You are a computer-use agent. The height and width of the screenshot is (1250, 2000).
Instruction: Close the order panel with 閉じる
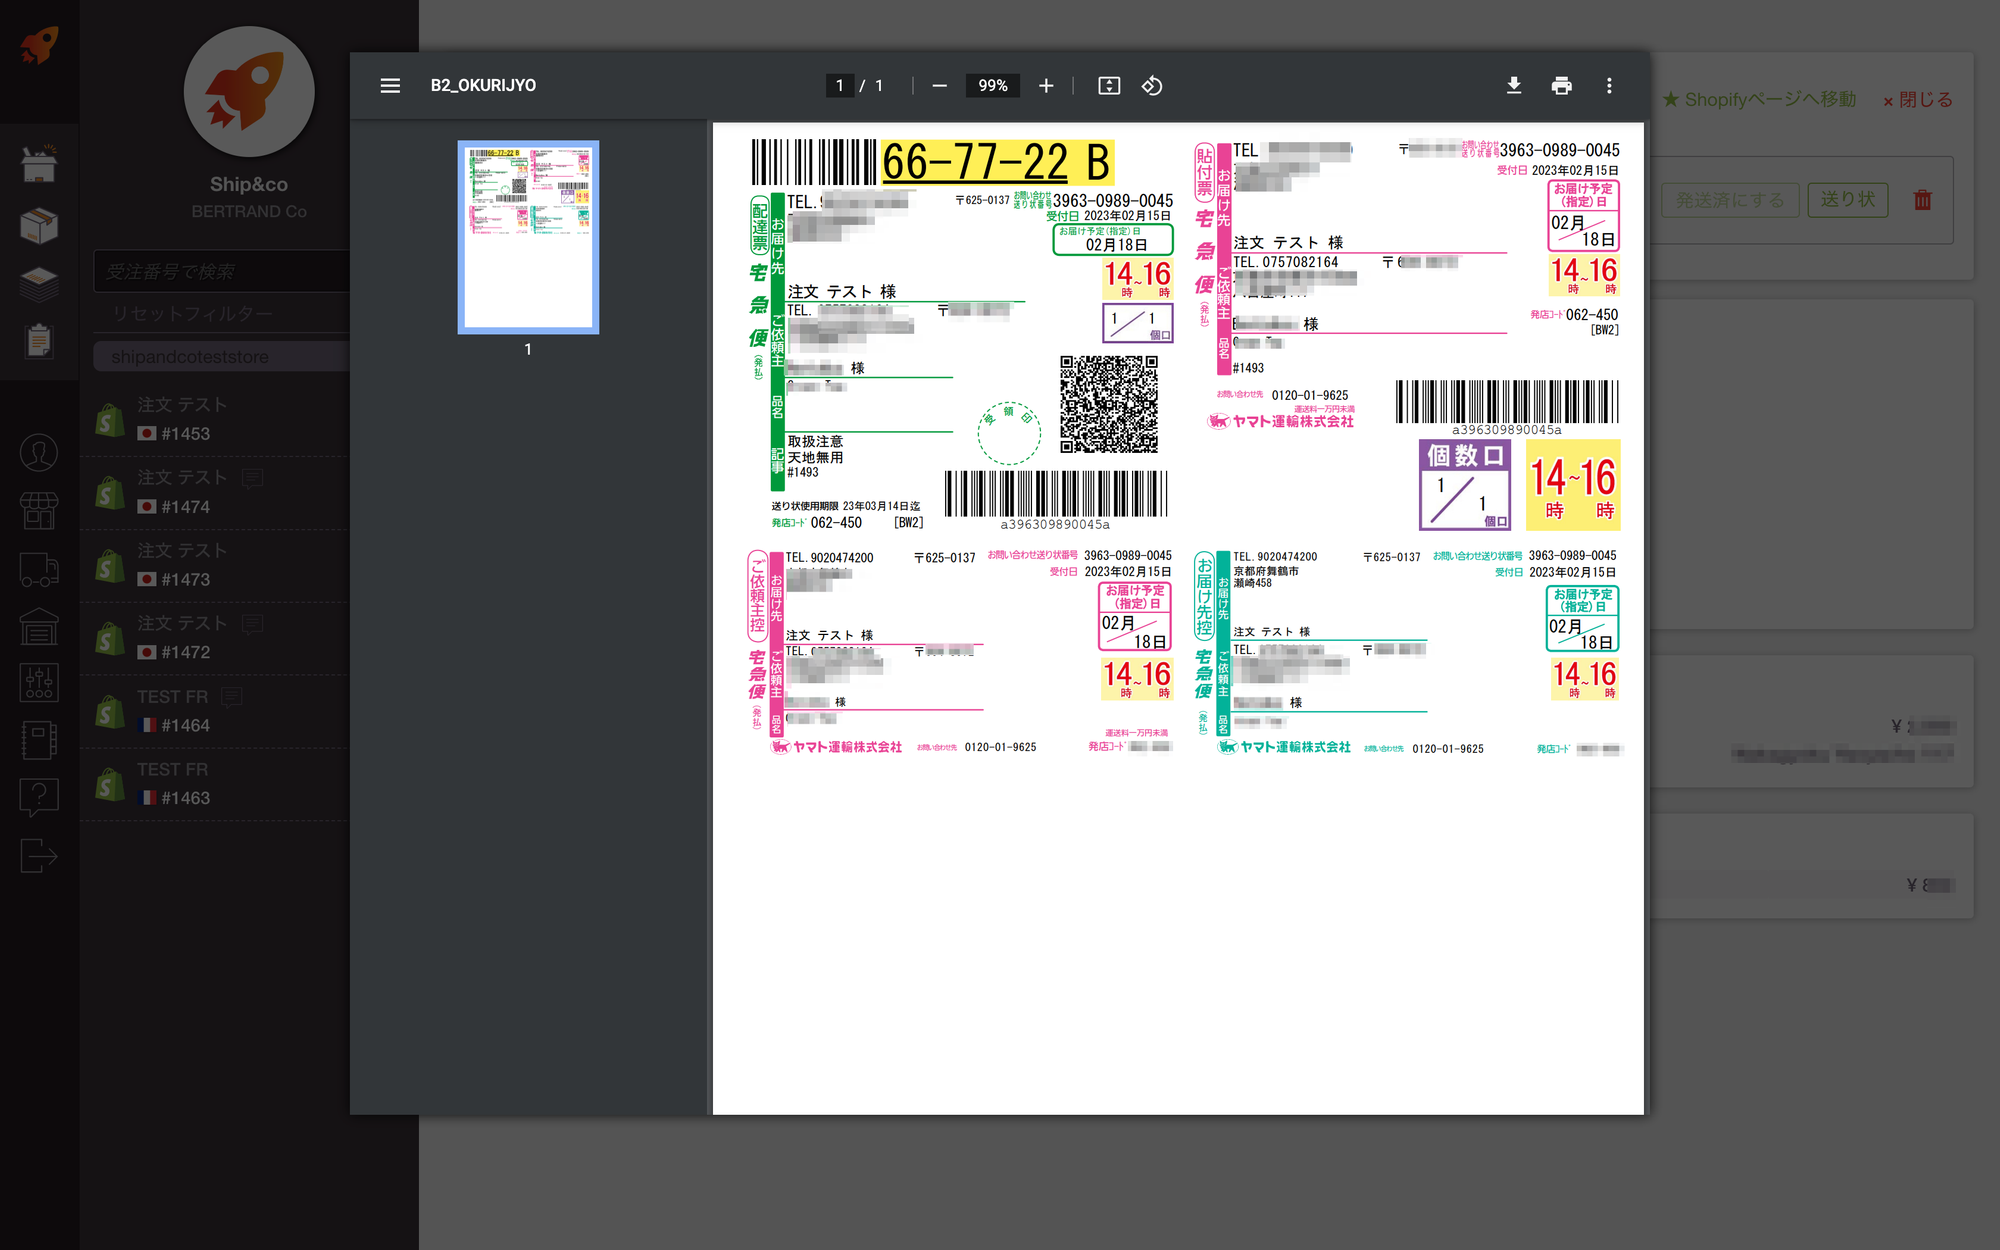point(1918,100)
